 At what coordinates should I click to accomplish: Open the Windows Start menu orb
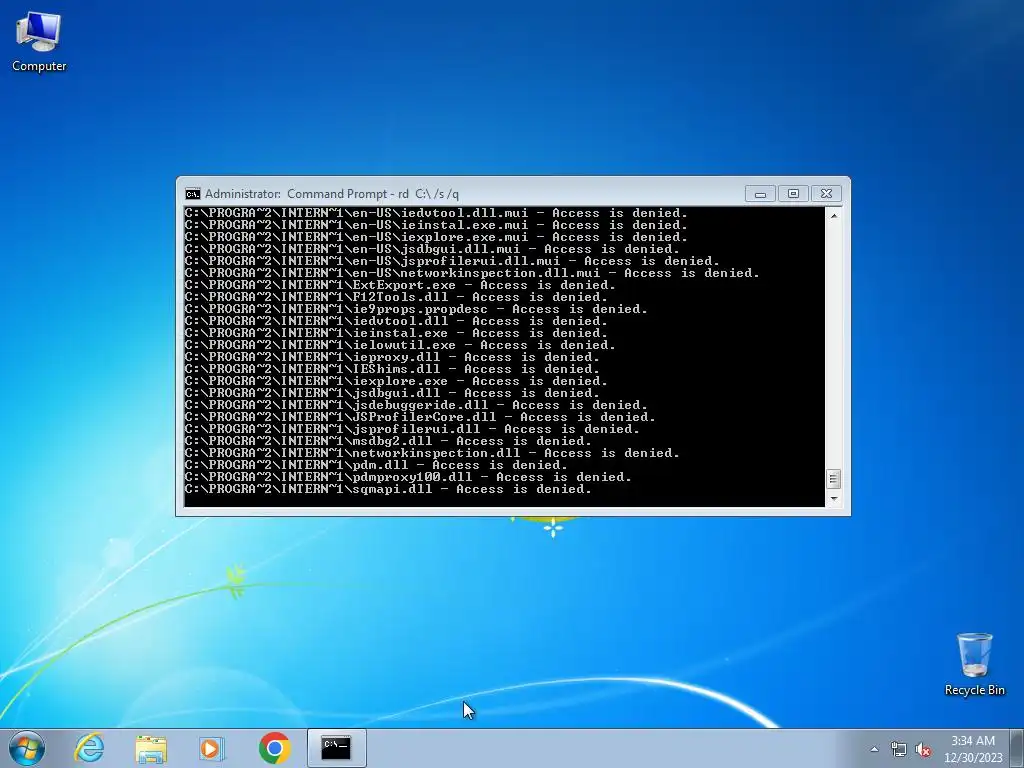click(27, 748)
